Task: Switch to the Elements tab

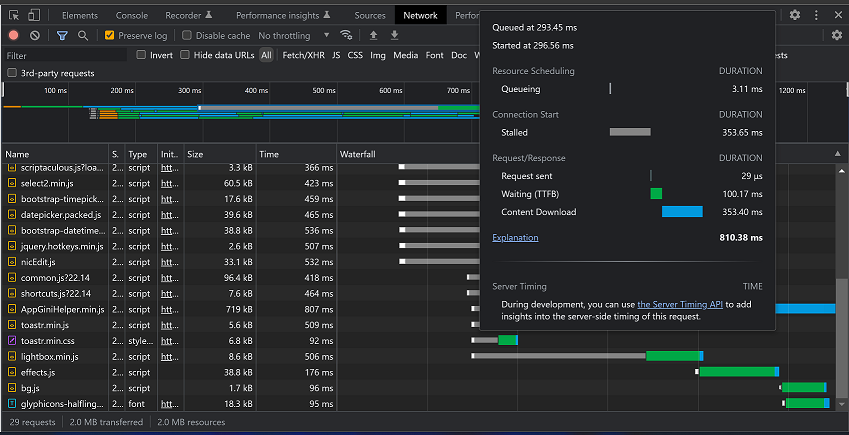Action: click(x=80, y=15)
